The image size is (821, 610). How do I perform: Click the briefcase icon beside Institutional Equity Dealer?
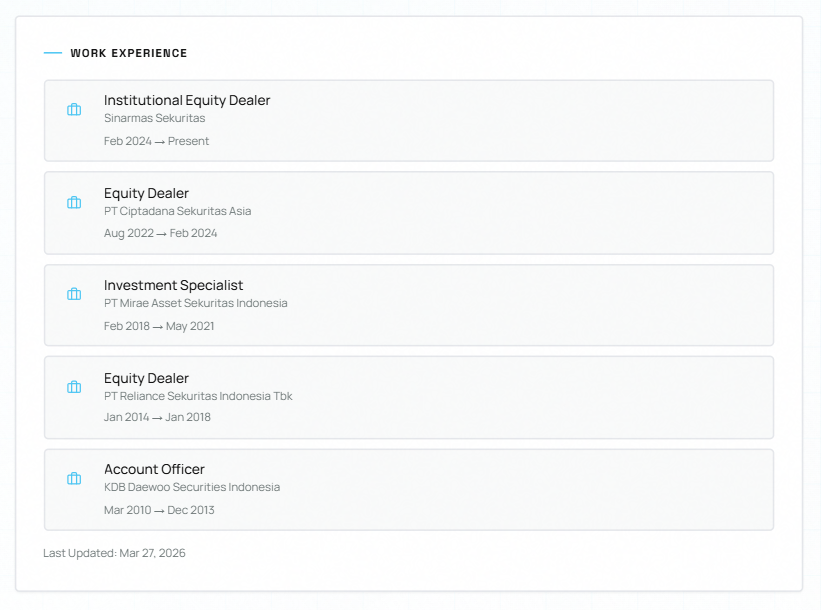coord(74,110)
